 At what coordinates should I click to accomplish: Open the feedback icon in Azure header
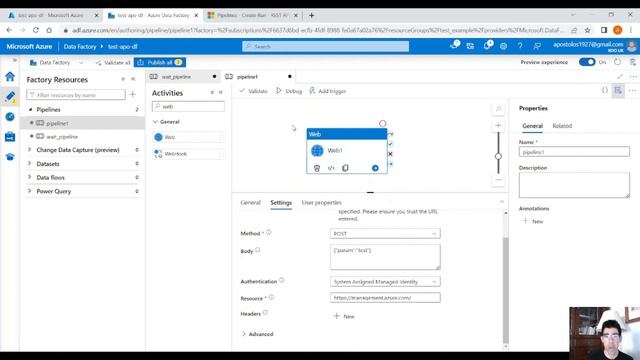(x=537, y=46)
